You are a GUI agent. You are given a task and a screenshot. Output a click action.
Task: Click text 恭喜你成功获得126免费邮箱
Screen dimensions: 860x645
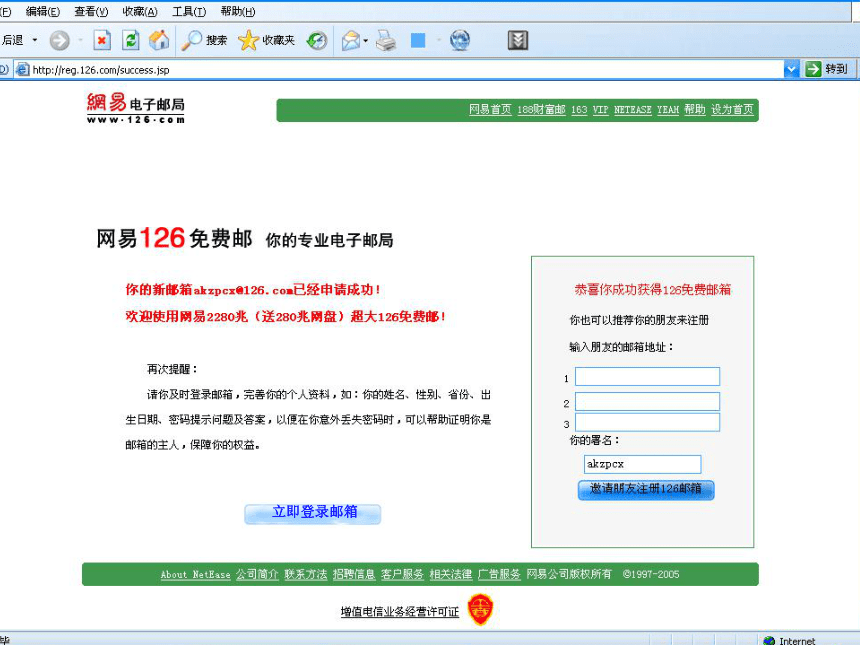tap(653, 290)
